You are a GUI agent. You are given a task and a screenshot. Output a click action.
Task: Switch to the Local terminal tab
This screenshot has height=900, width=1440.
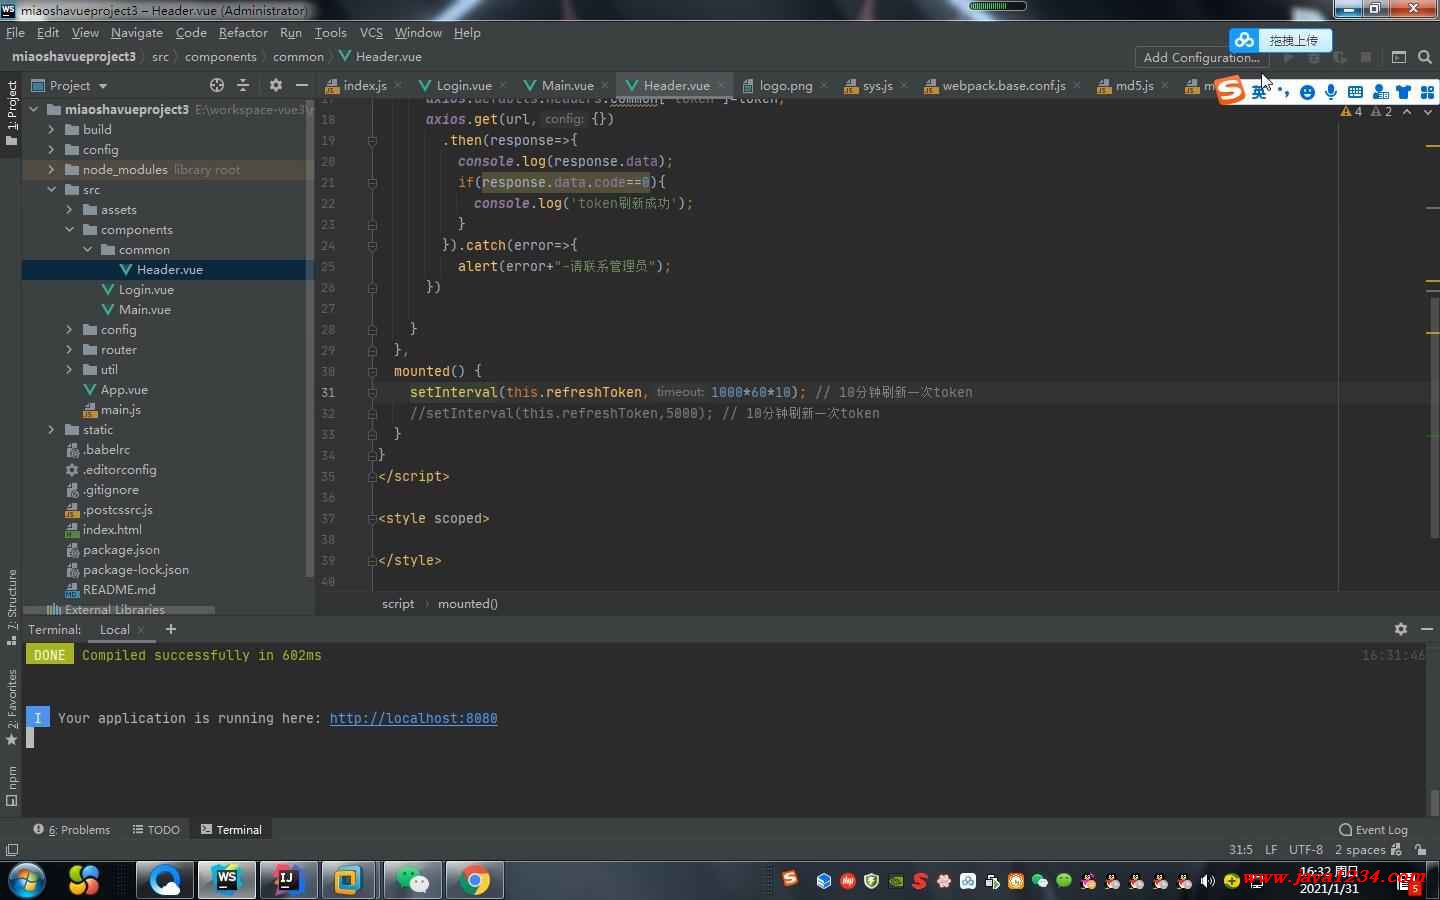[x=114, y=629]
